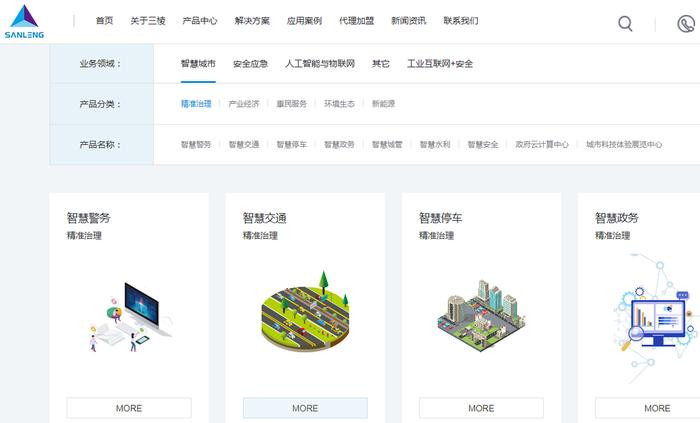
Task: Click MORE on 智慧停车 card
Action: click(481, 408)
